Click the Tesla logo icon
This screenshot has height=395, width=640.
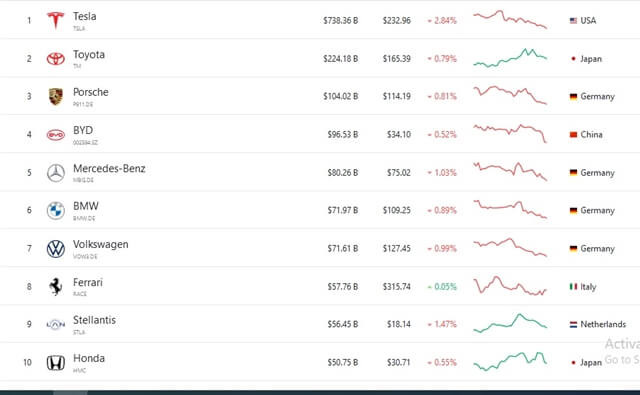56,20
